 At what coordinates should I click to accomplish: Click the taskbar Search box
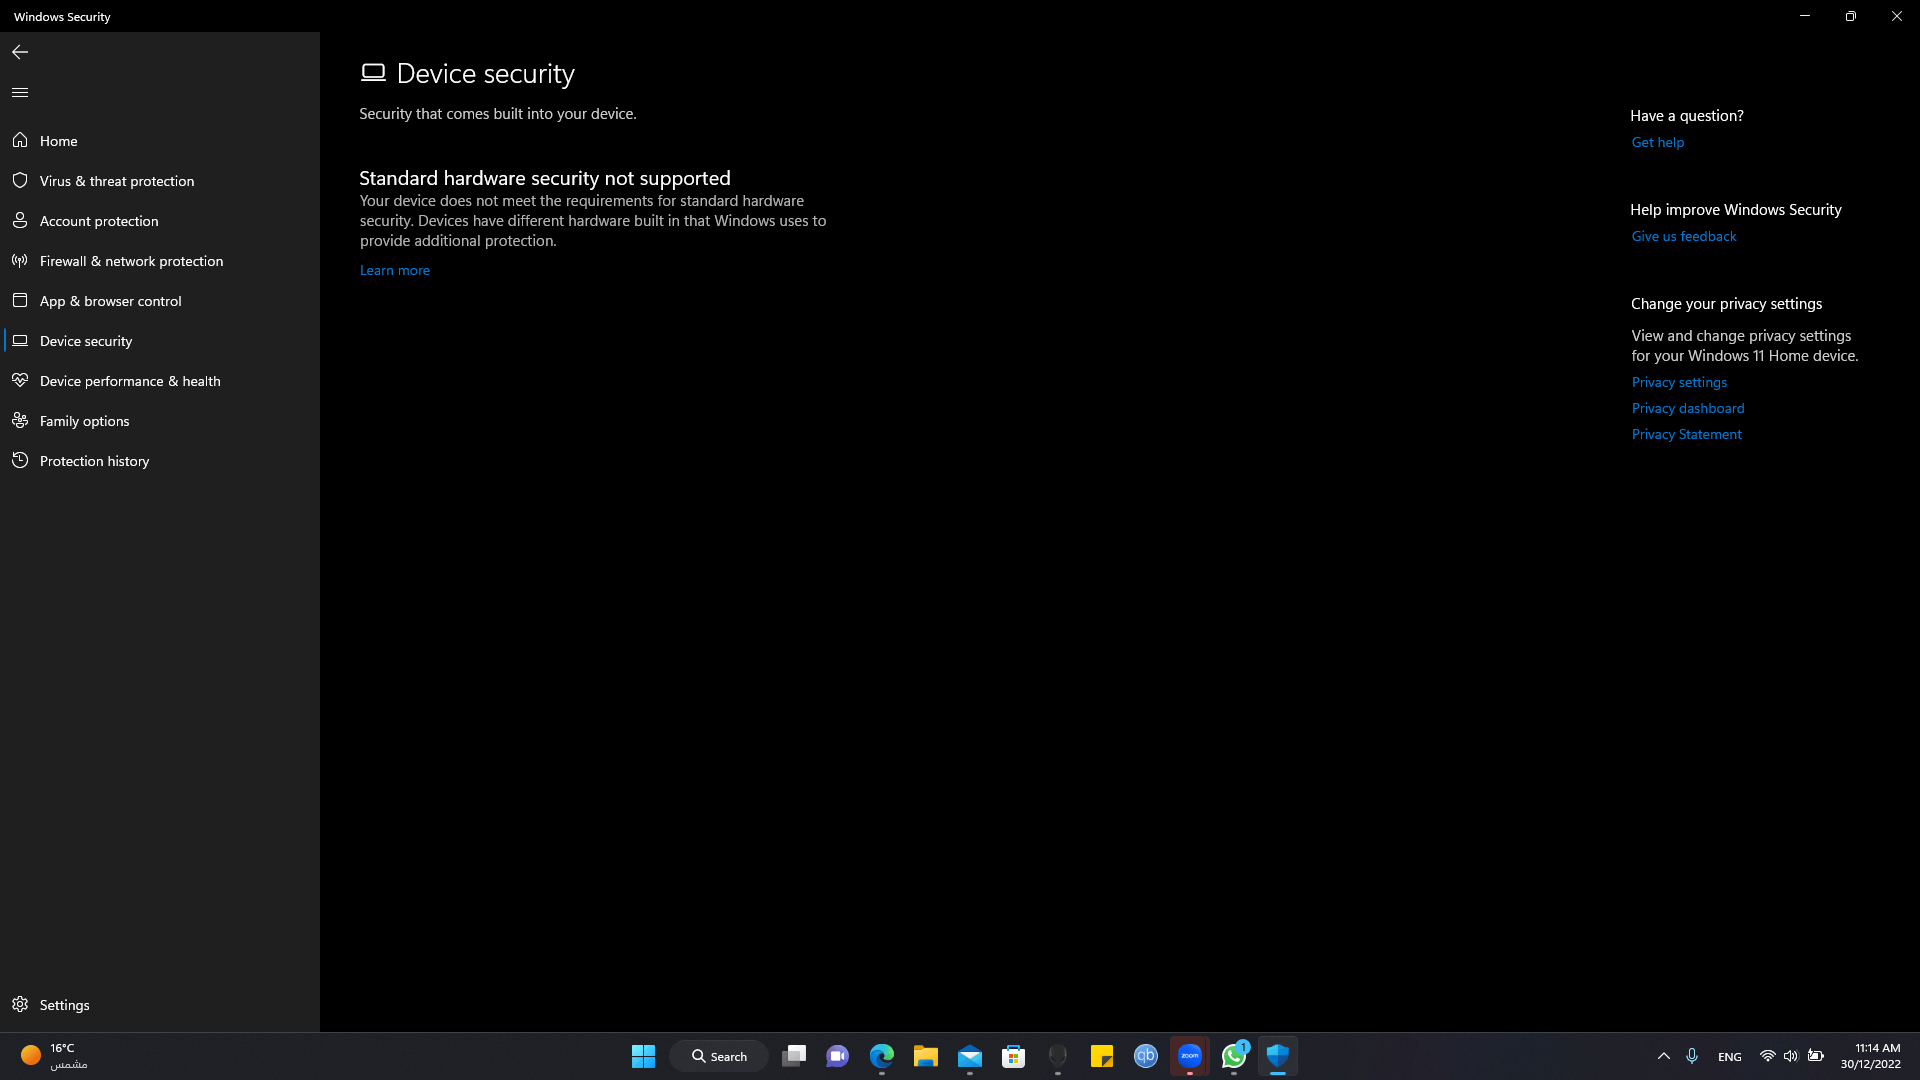point(719,1056)
